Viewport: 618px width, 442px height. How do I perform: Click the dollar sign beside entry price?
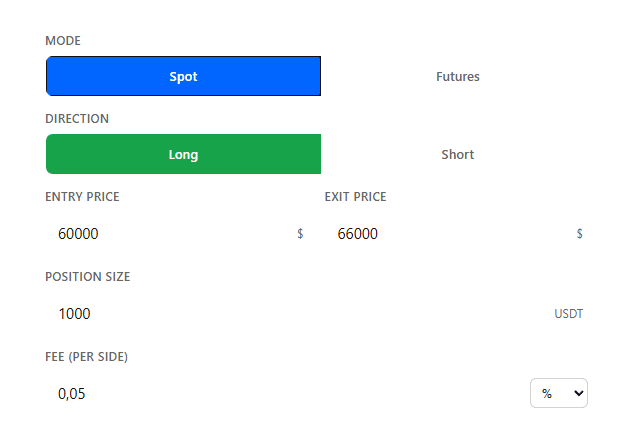[x=300, y=234]
